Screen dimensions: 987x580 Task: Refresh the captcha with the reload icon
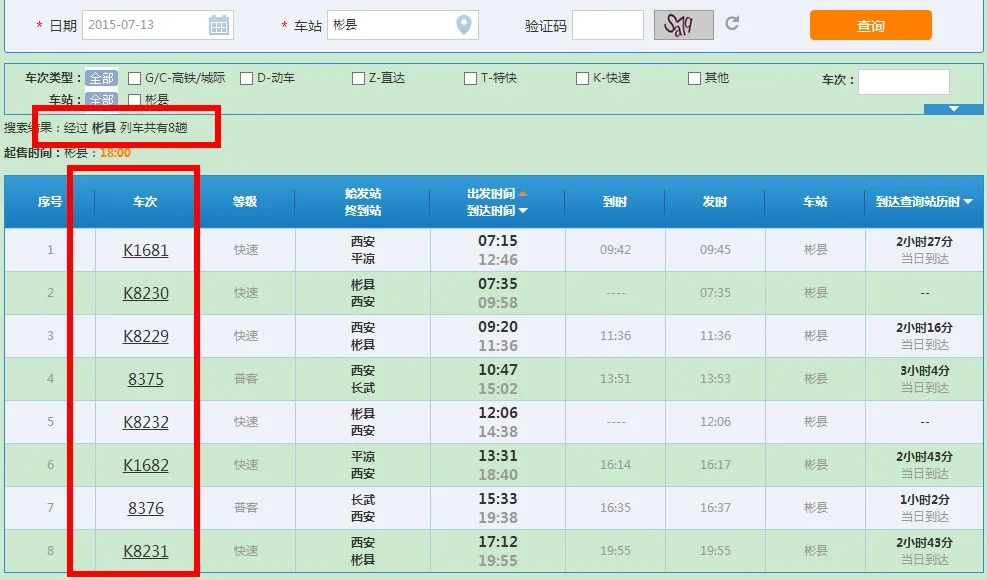coord(735,24)
